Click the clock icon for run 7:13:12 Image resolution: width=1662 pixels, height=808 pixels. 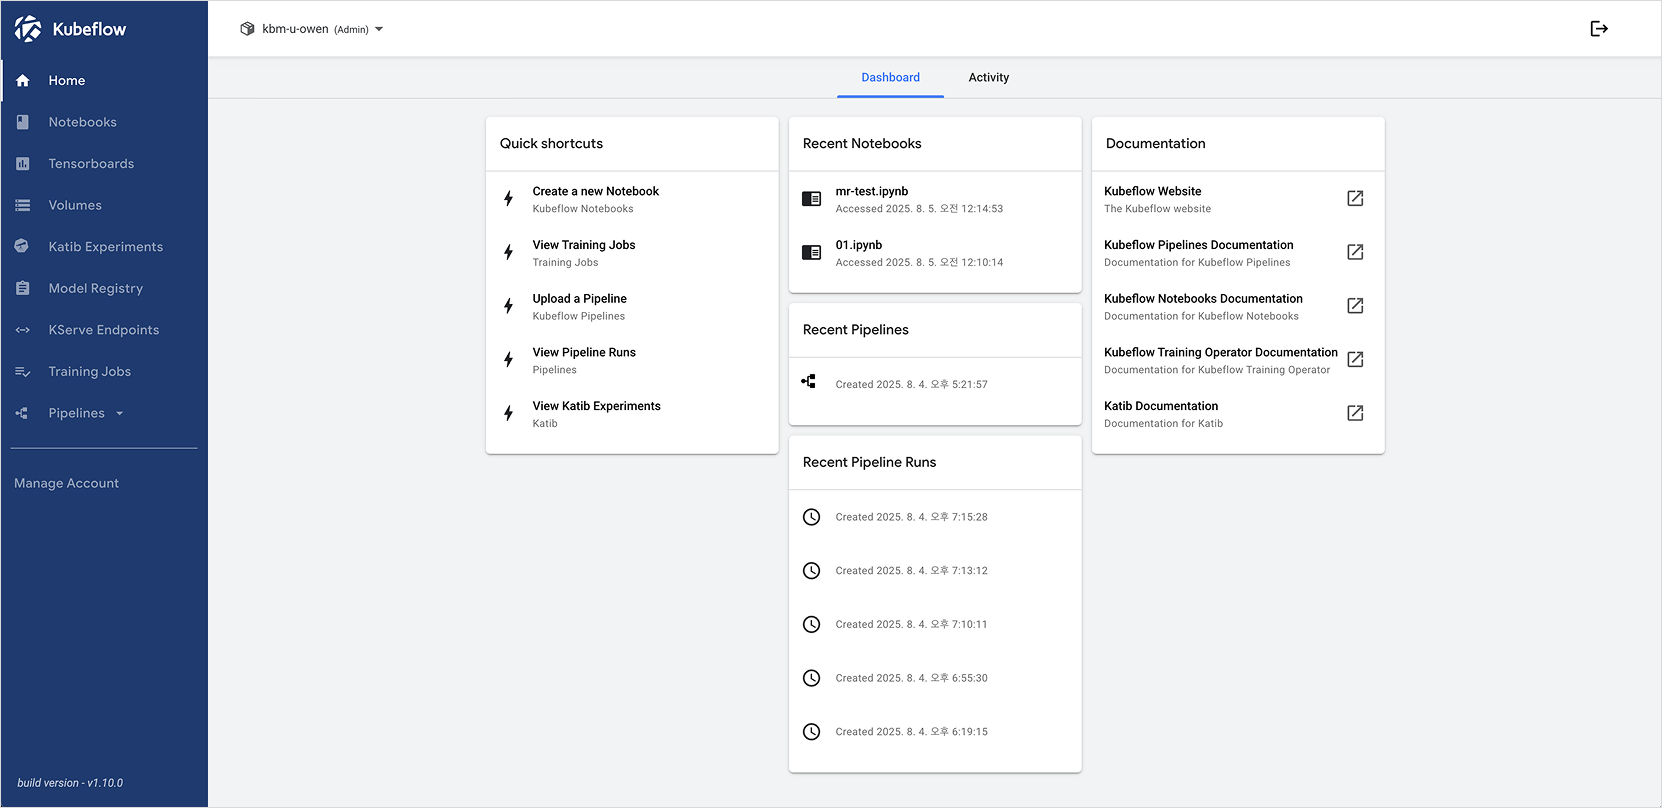[x=812, y=571]
